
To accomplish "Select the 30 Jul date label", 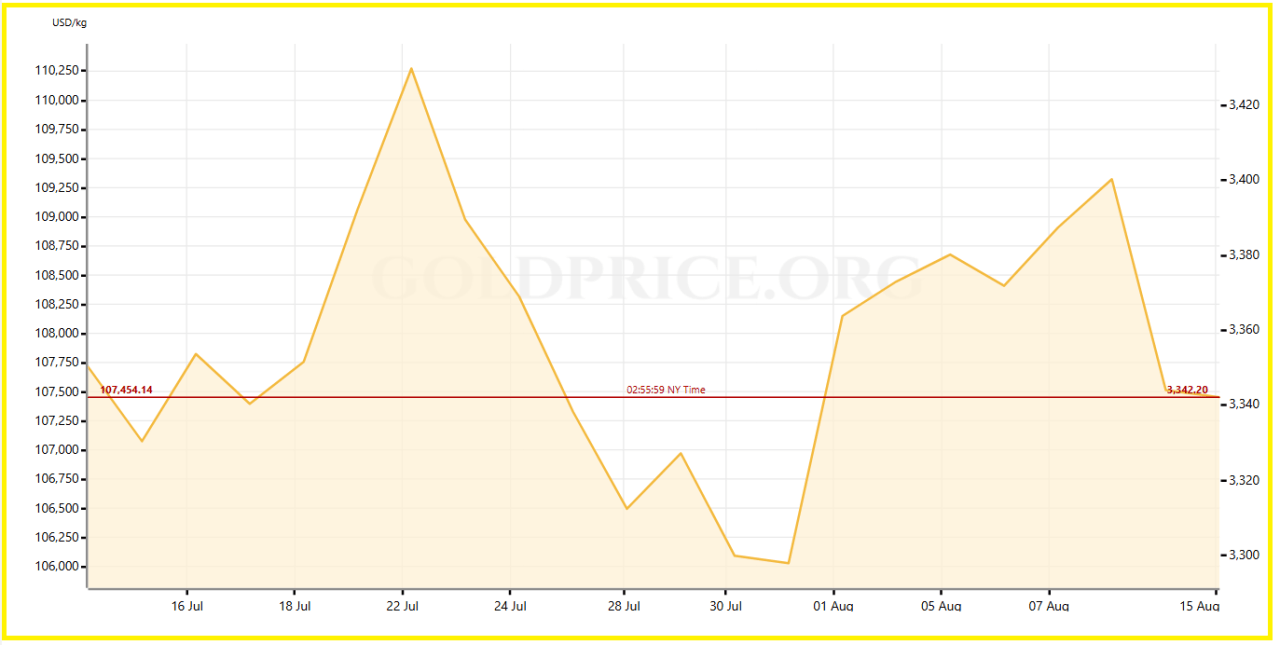I will coord(727,606).
